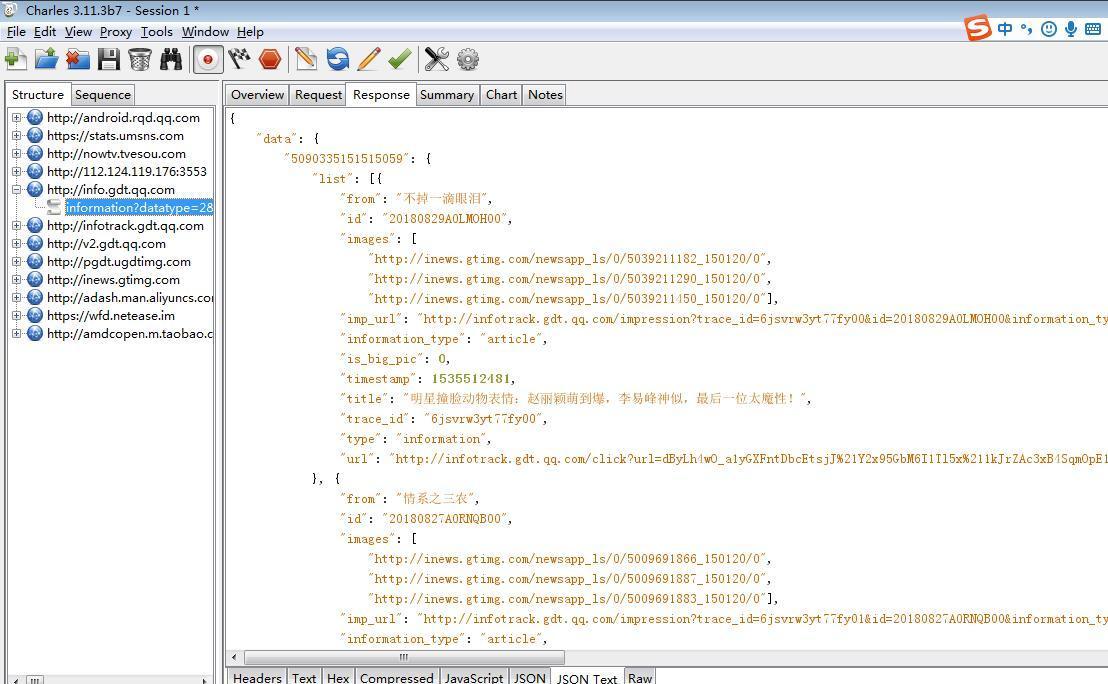Show the Compressed view tab
Viewport: 1108px width, 684px height.
pyautogui.click(x=396, y=677)
